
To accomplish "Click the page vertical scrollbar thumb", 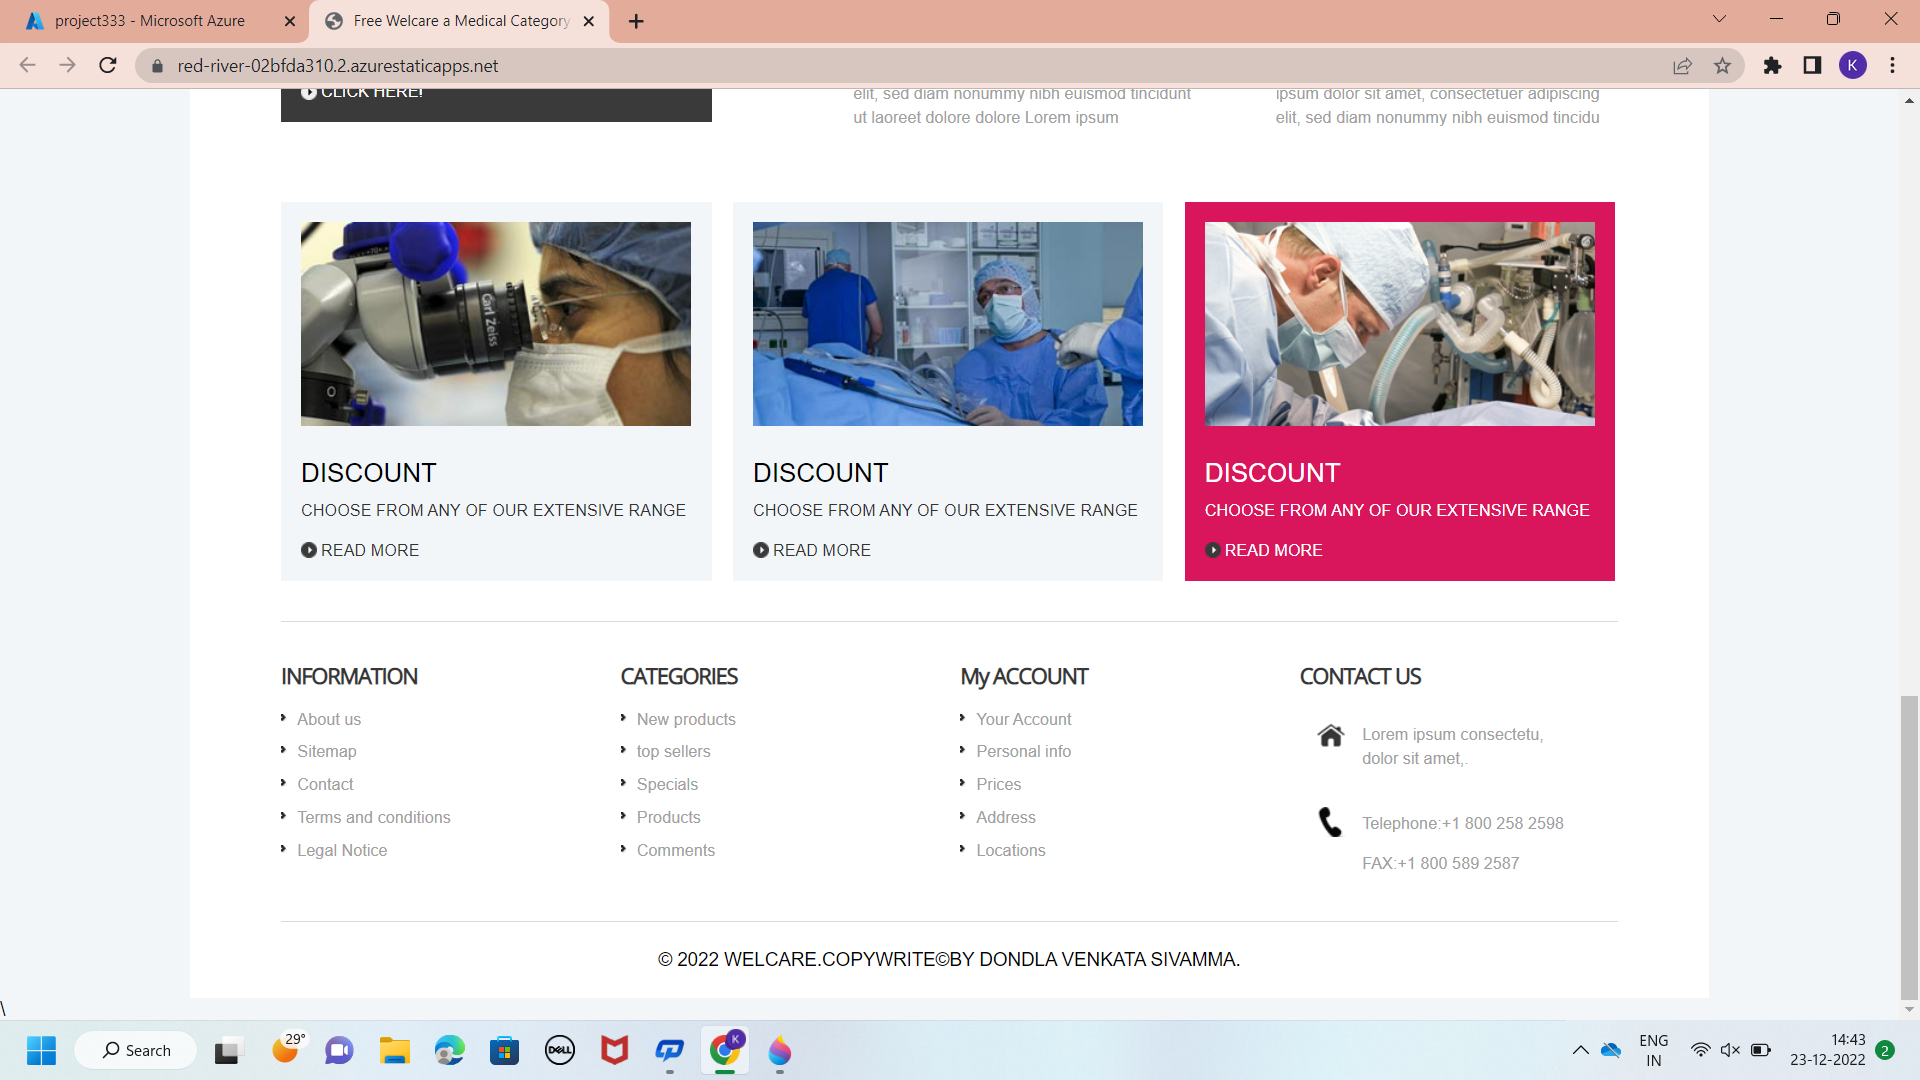I will tap(1909, 848).
